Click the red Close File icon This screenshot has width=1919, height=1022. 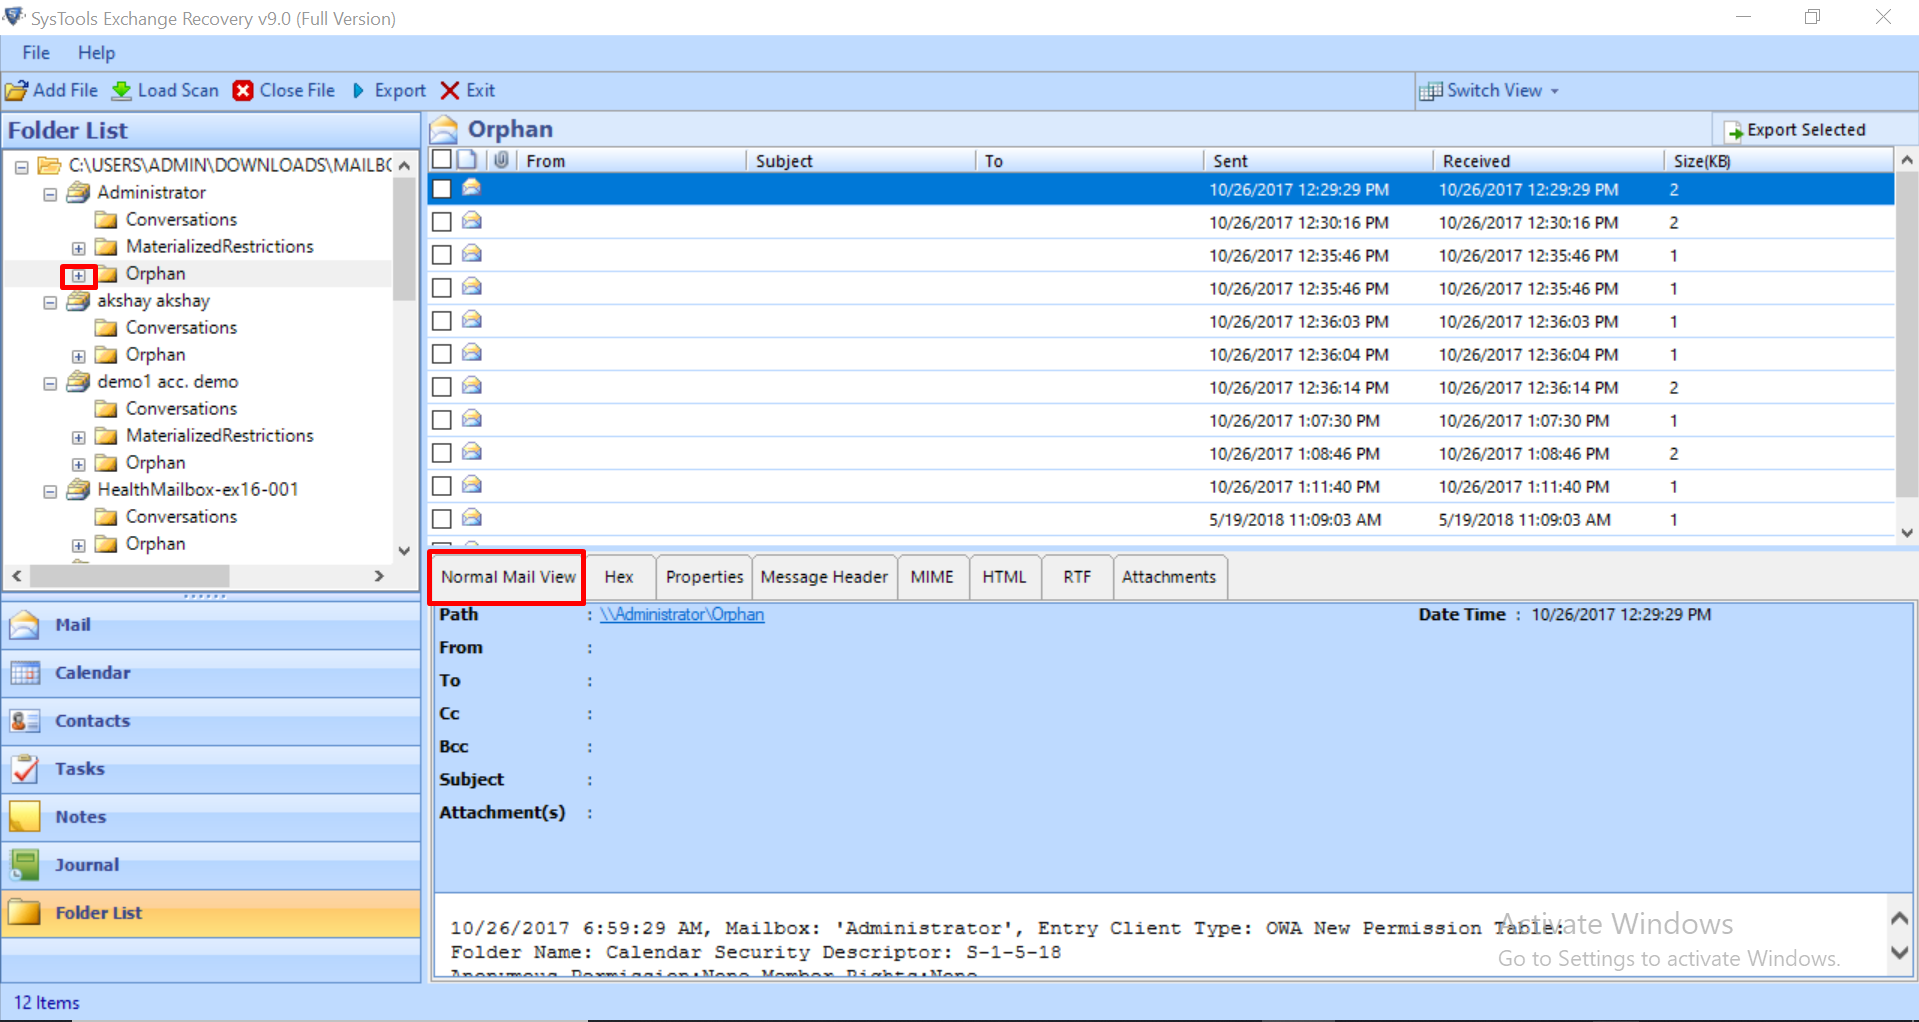pyautogui.click(x=243, y=91)
